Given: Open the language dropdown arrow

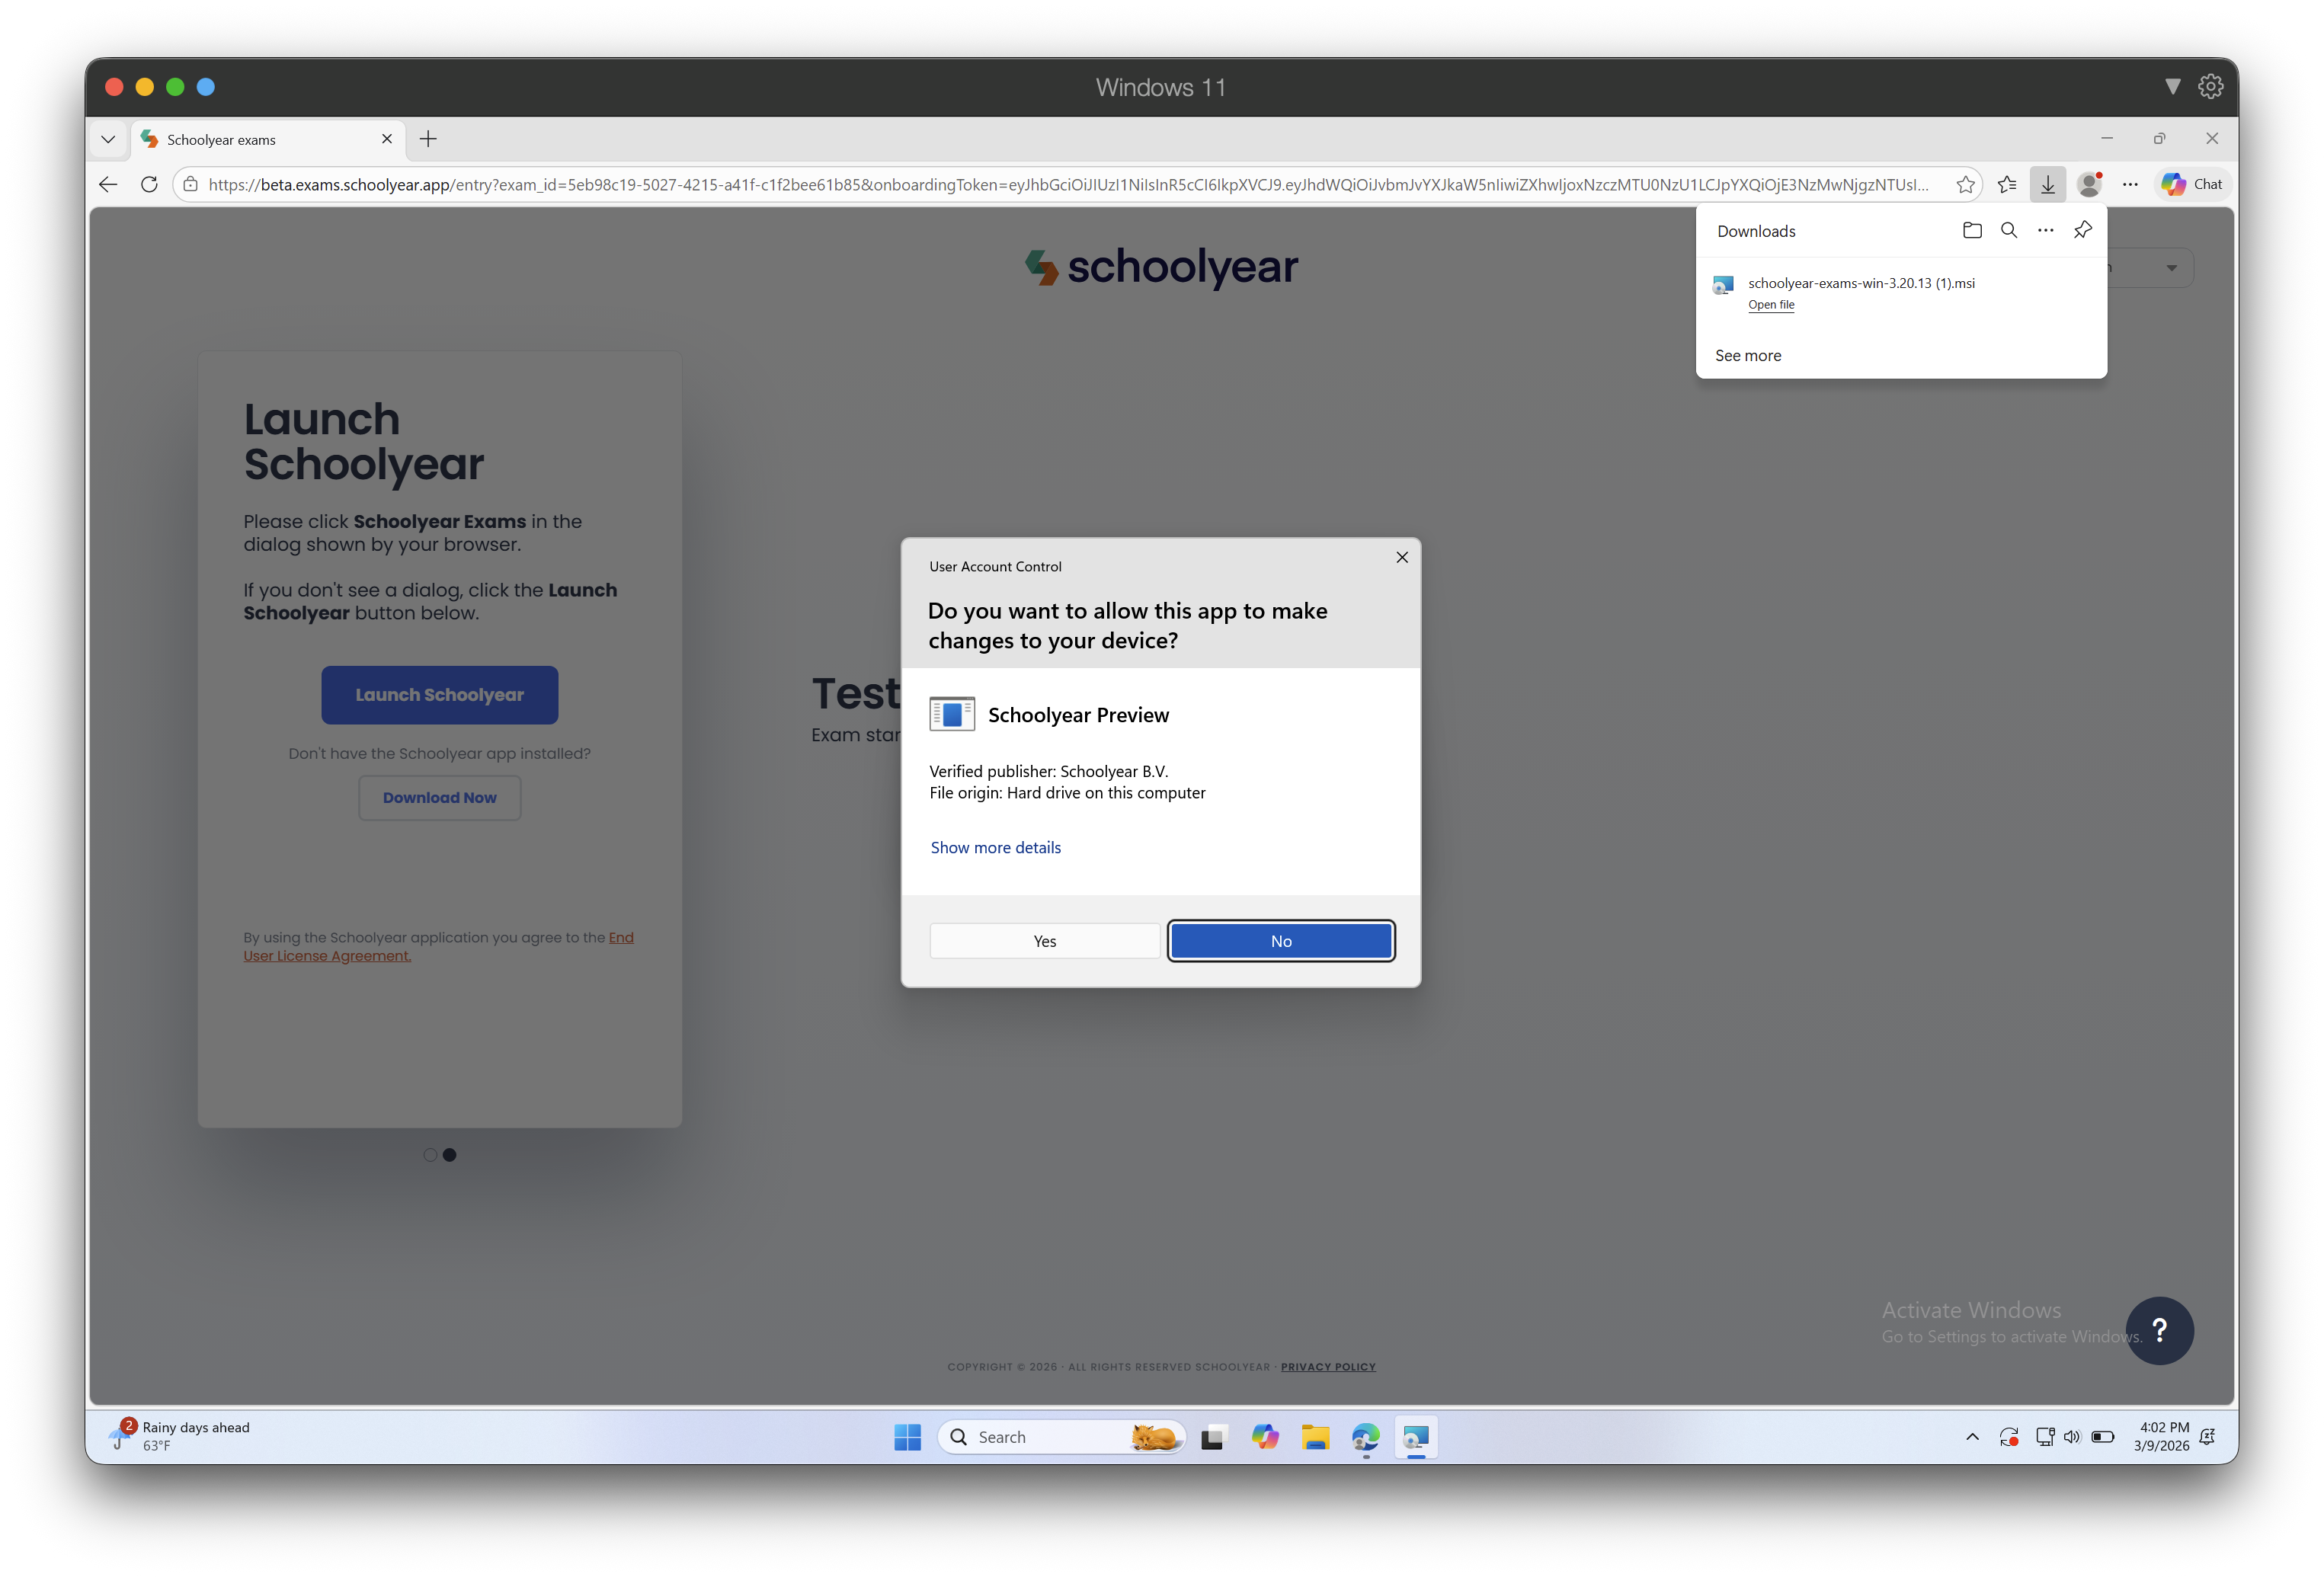Looking at the screenshot, I should tap(2171, 268).
